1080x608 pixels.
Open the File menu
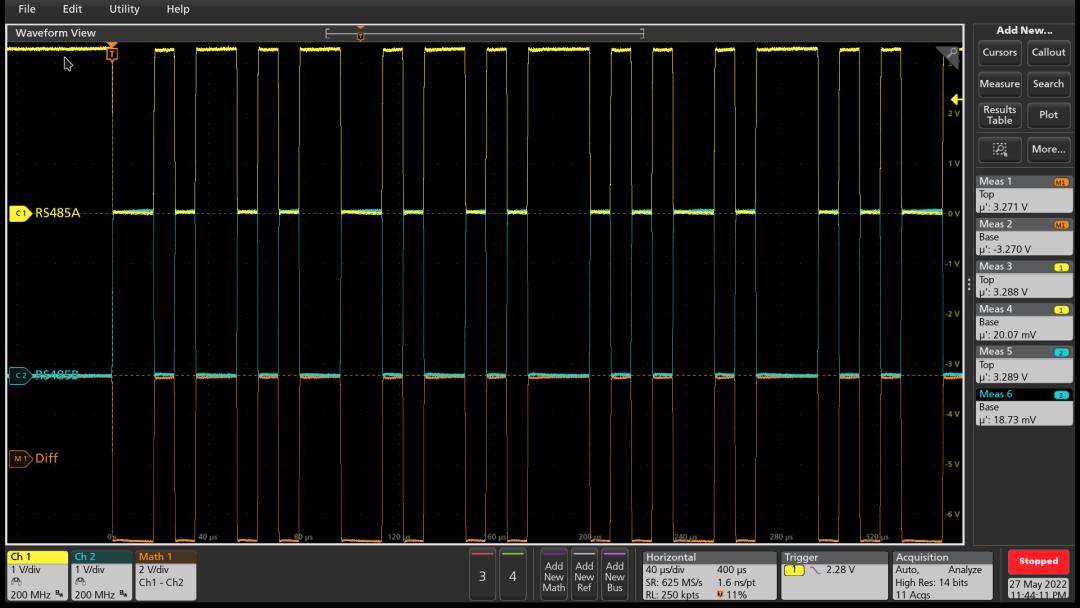click(x=27, y=9)
